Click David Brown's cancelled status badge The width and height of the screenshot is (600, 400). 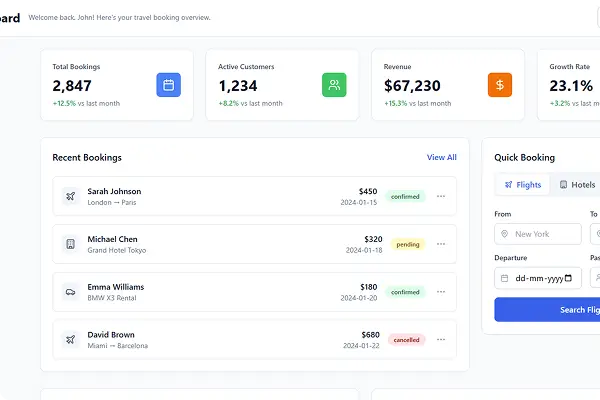(x=406, y=340)
